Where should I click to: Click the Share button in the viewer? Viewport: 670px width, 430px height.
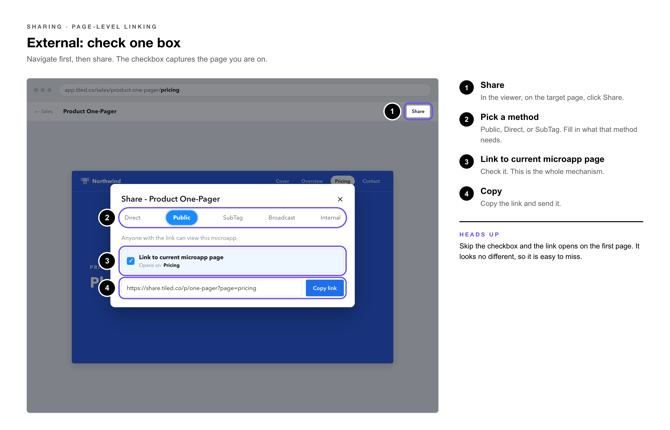418,111
